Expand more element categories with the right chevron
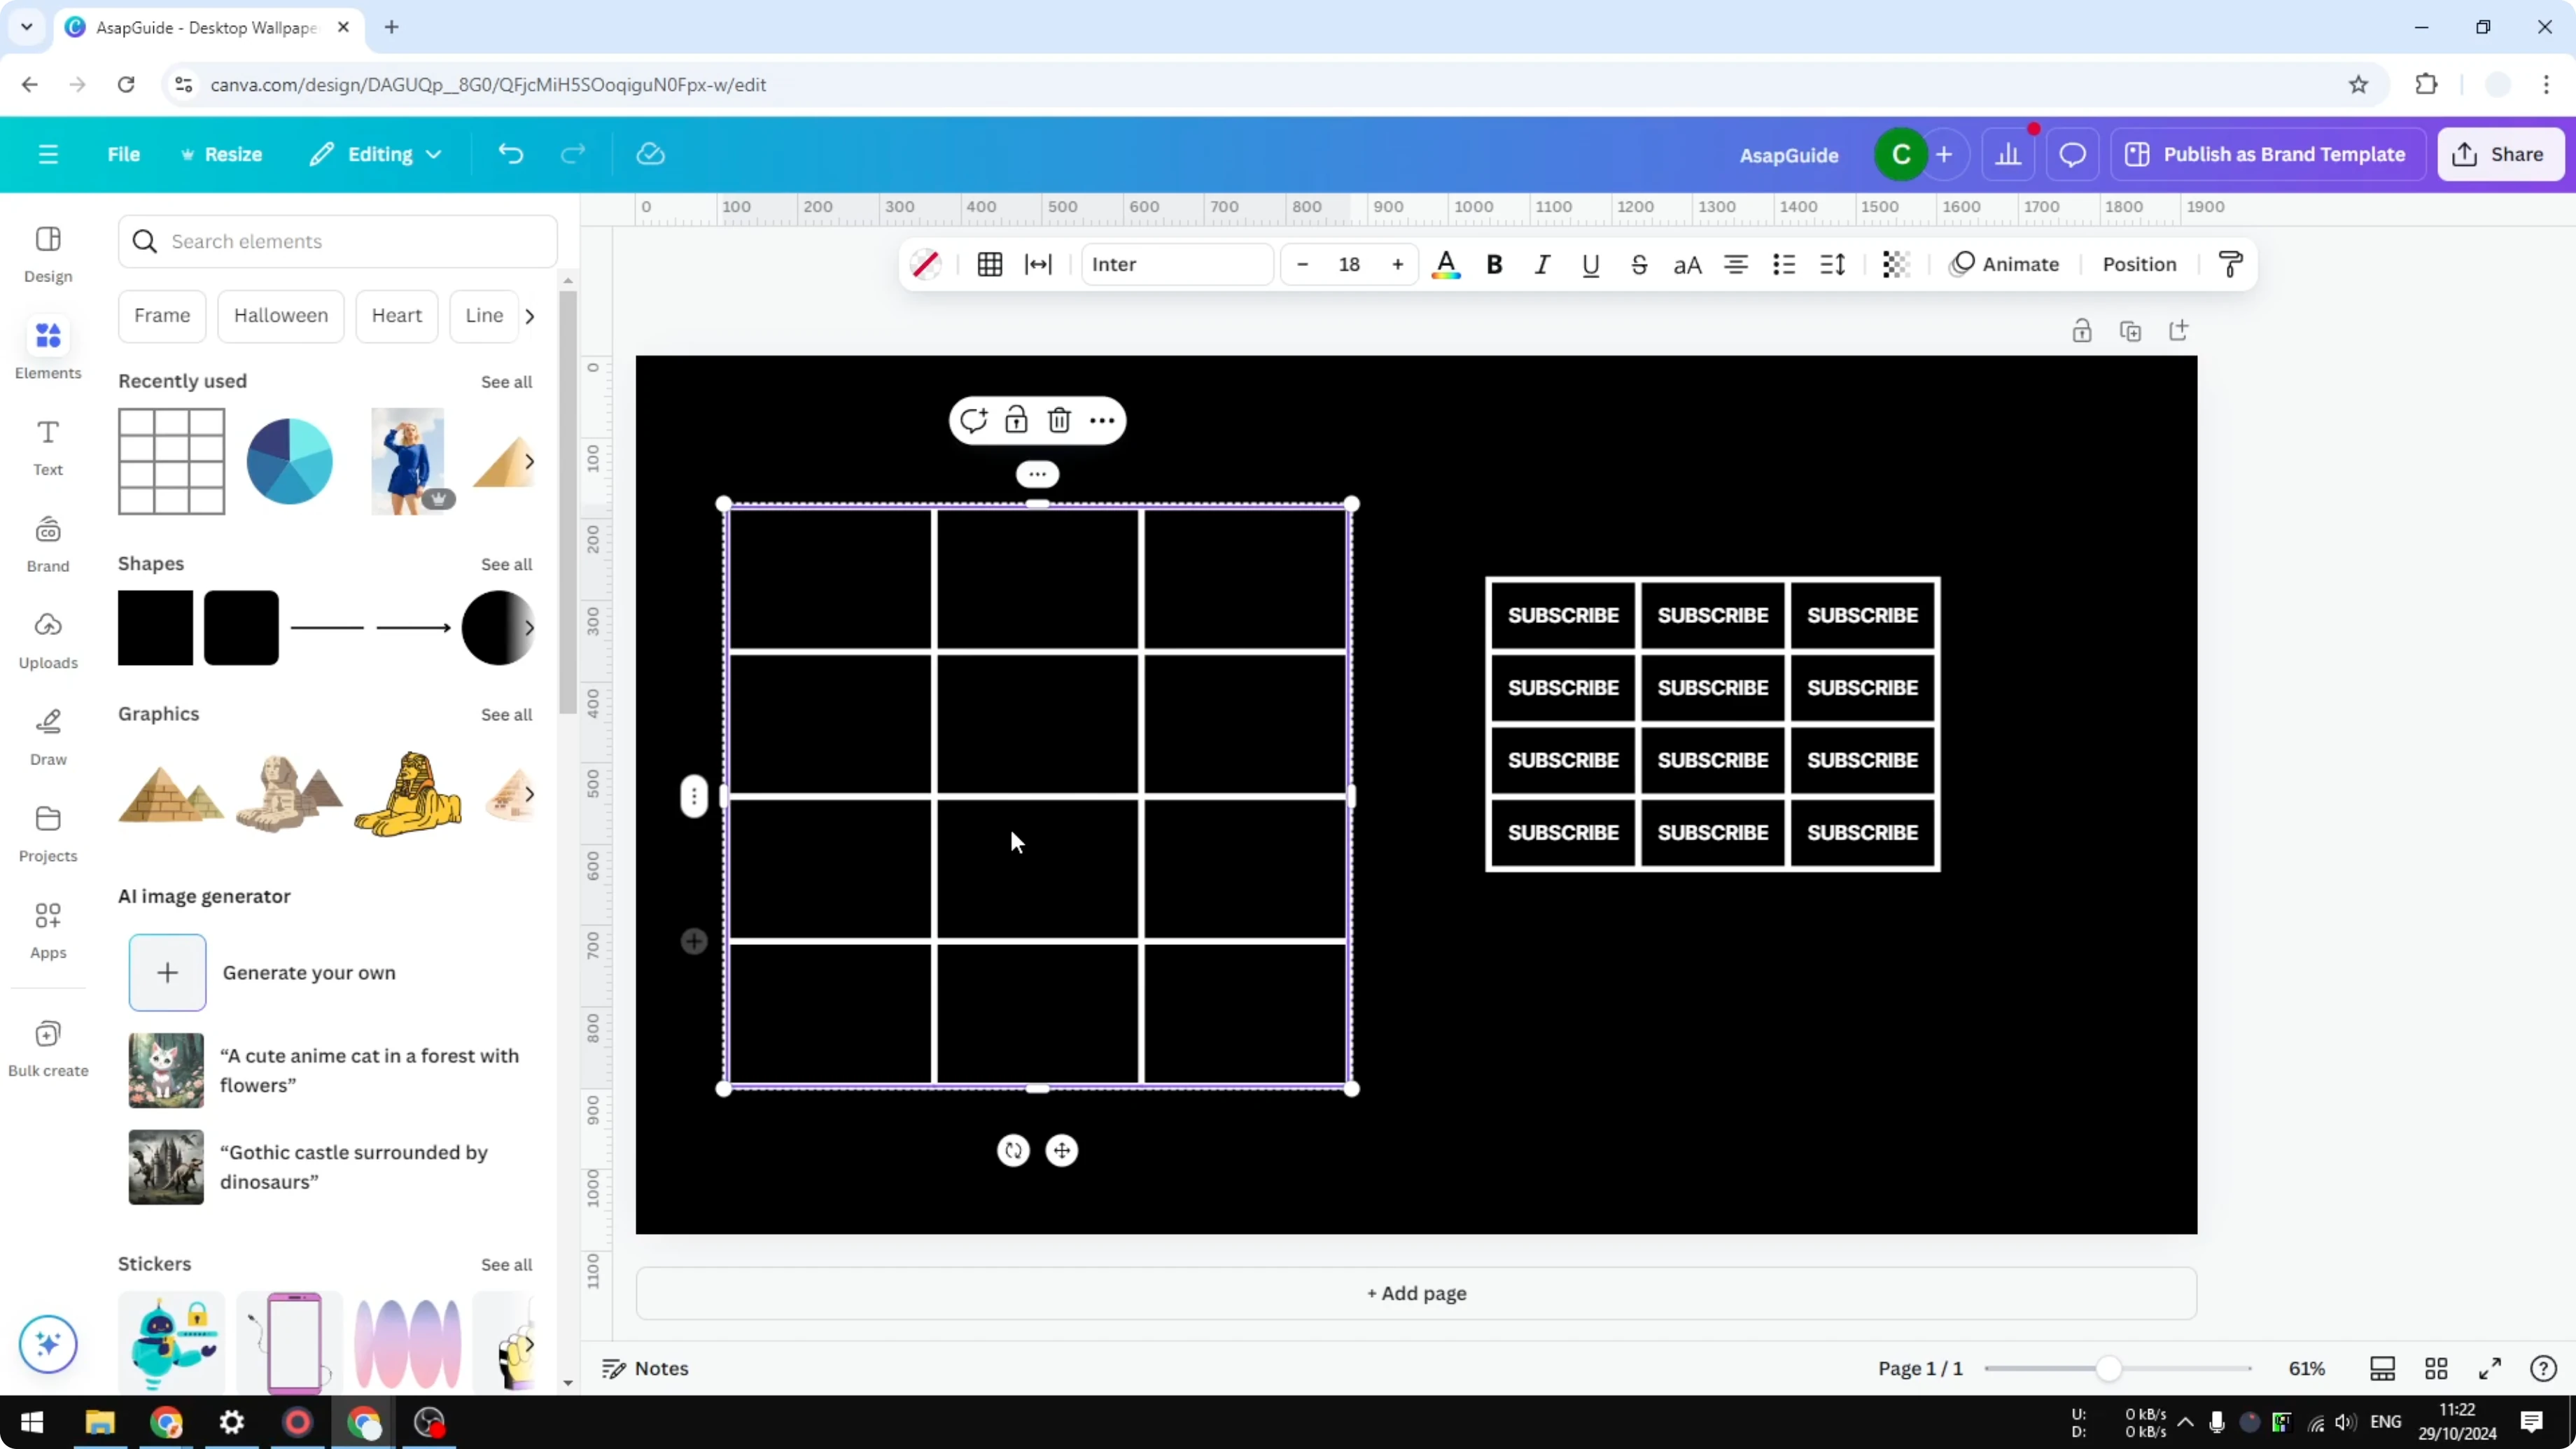 click(530, 315)
